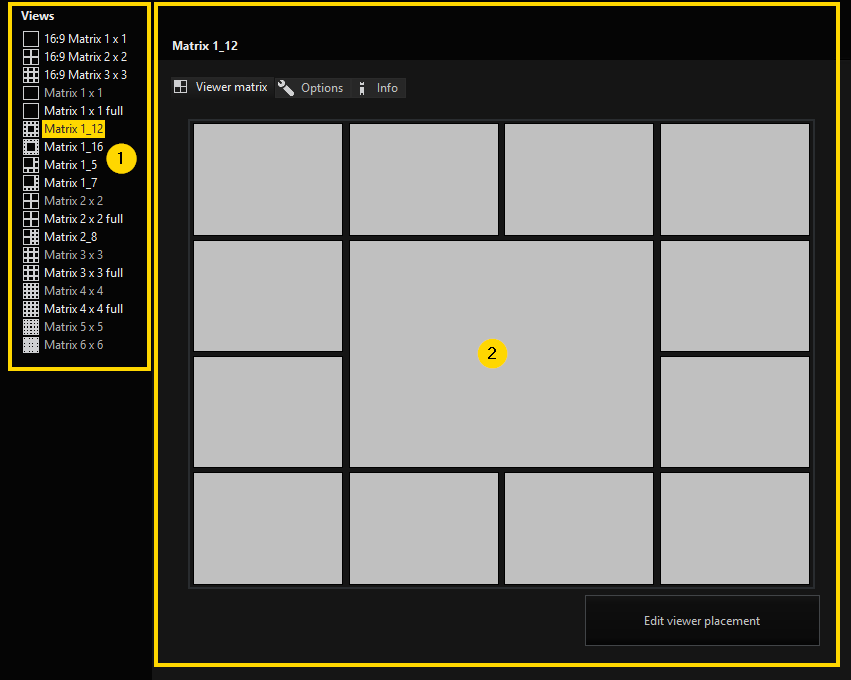Viewport: 851px width, 680px height.
Task: Click the Matrix 2_8 layout icon
Action: (31, 237)
